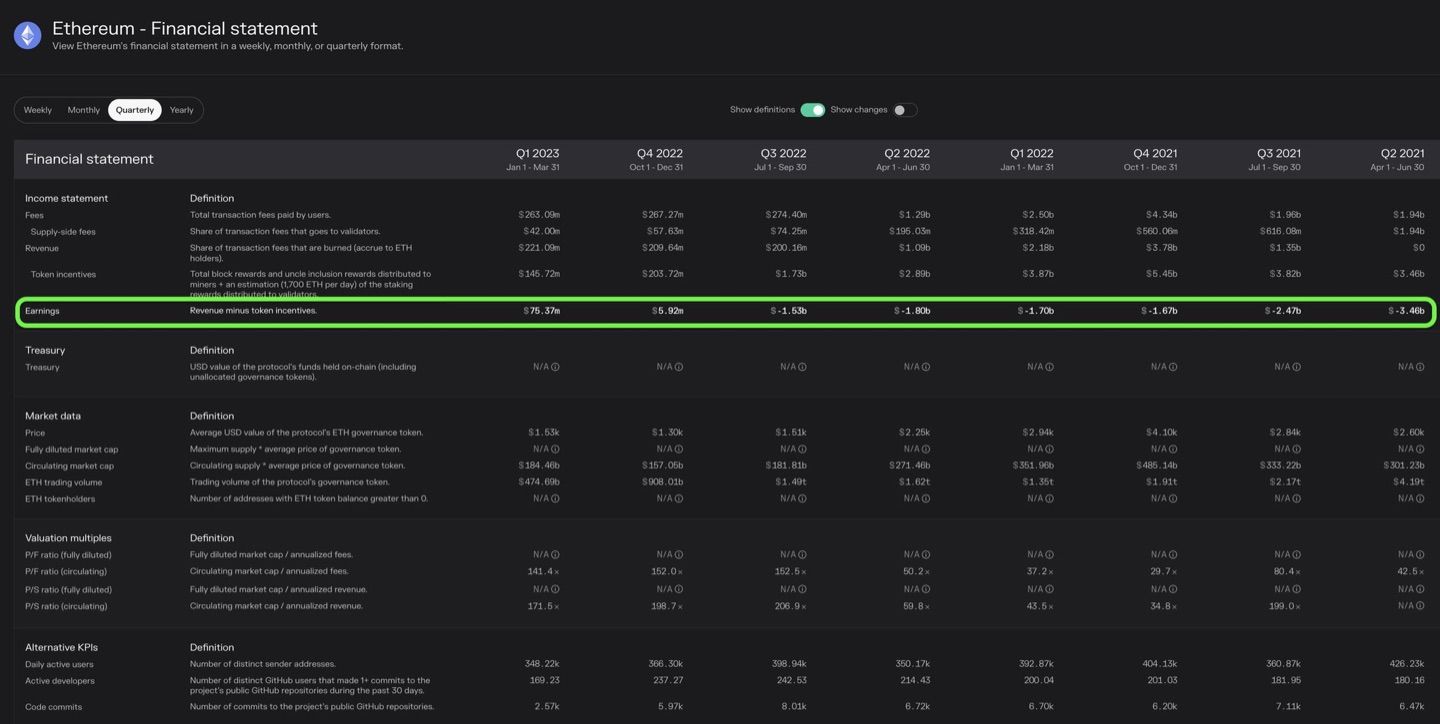
Task: Click Treasury N/A info icon for Q1 2022
Action: pyautogui.click(x=1050, y=367)
